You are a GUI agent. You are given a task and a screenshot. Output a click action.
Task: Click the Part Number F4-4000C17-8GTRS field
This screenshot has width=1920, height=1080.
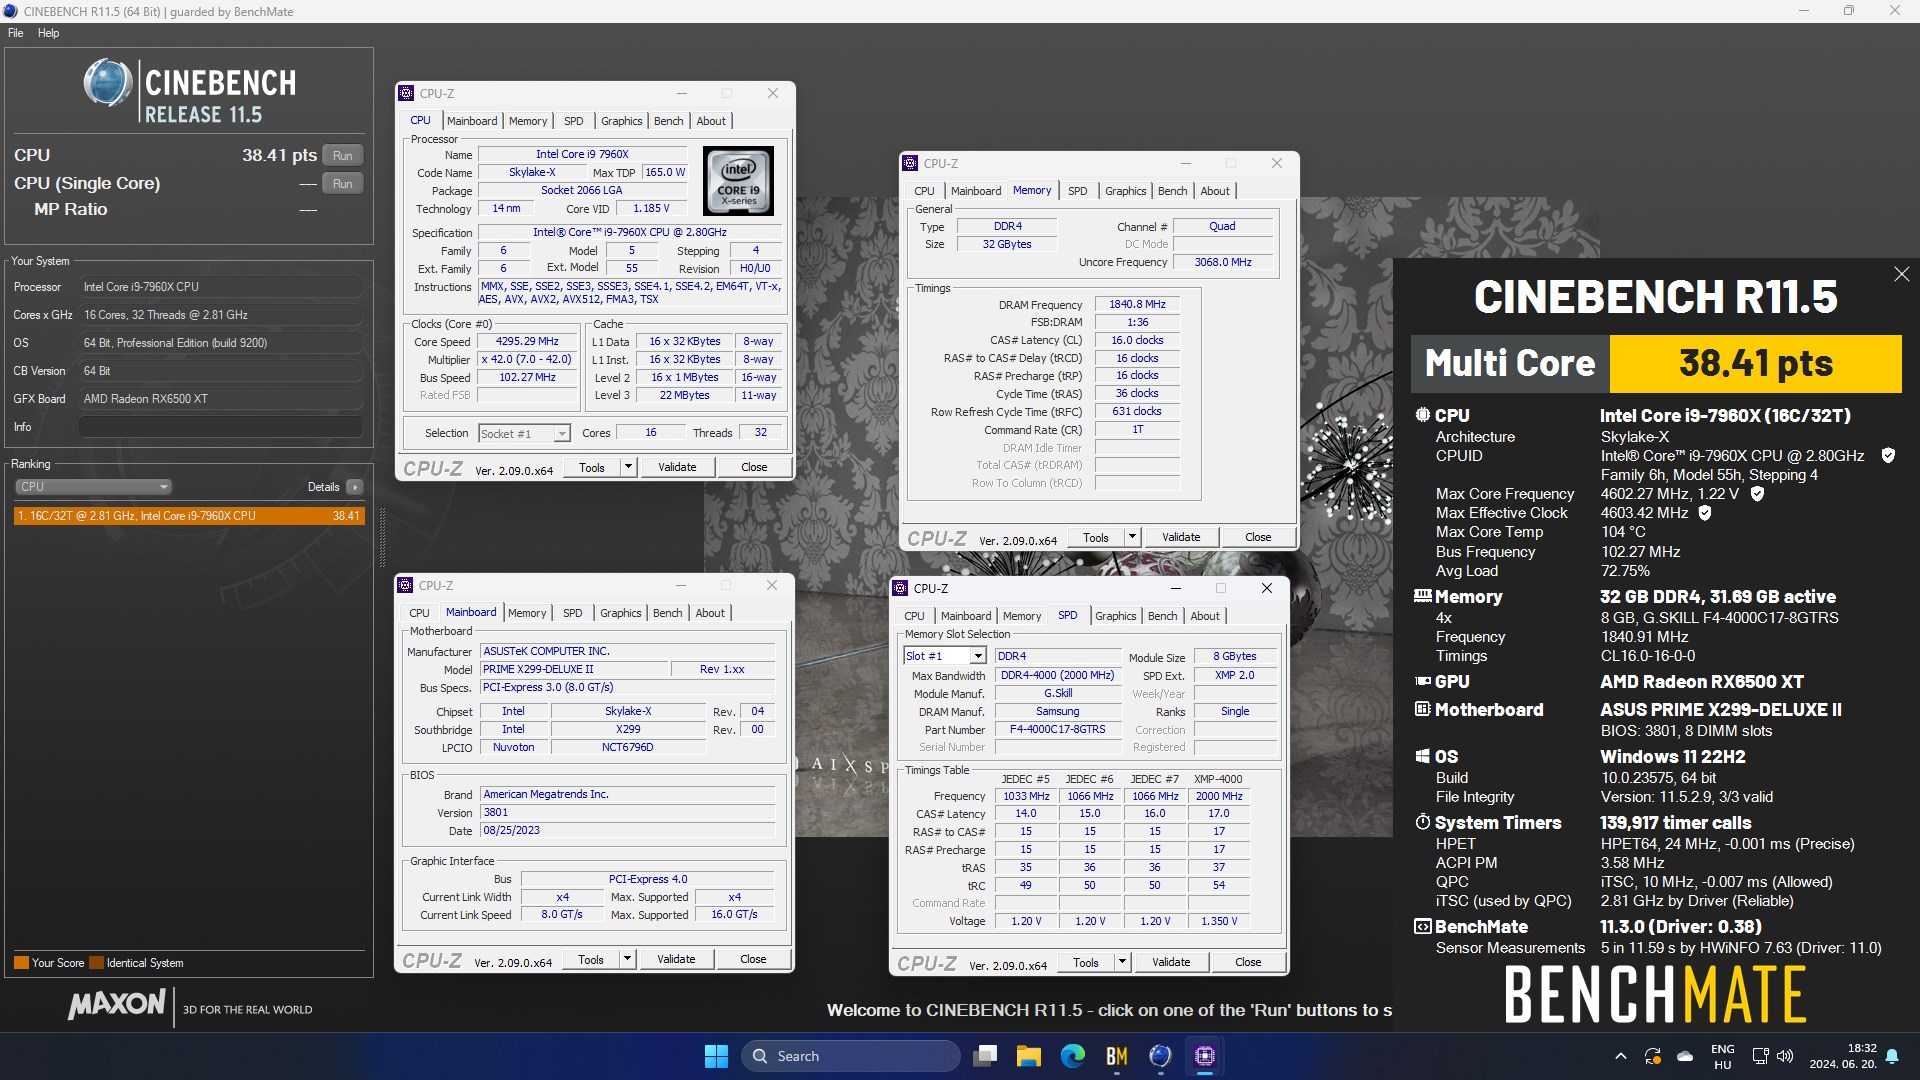1057,729
